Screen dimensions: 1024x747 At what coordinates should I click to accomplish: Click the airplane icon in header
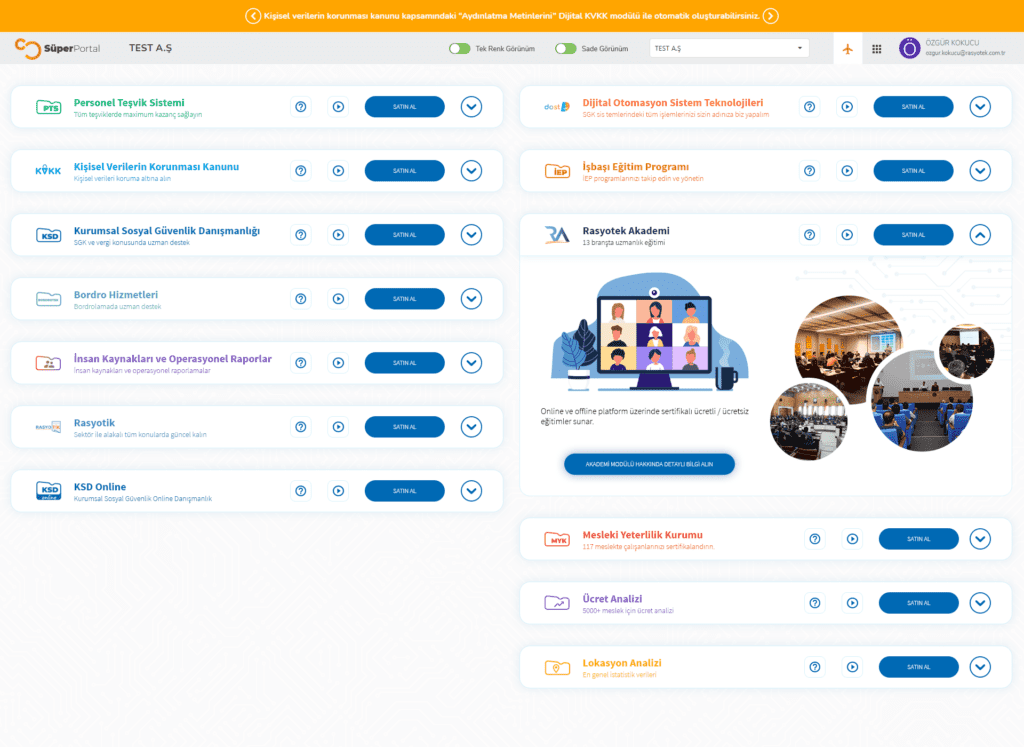point(848,48)
